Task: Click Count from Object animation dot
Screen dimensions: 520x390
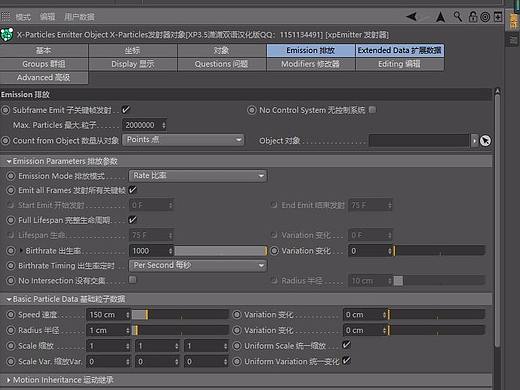Action: 6,140
